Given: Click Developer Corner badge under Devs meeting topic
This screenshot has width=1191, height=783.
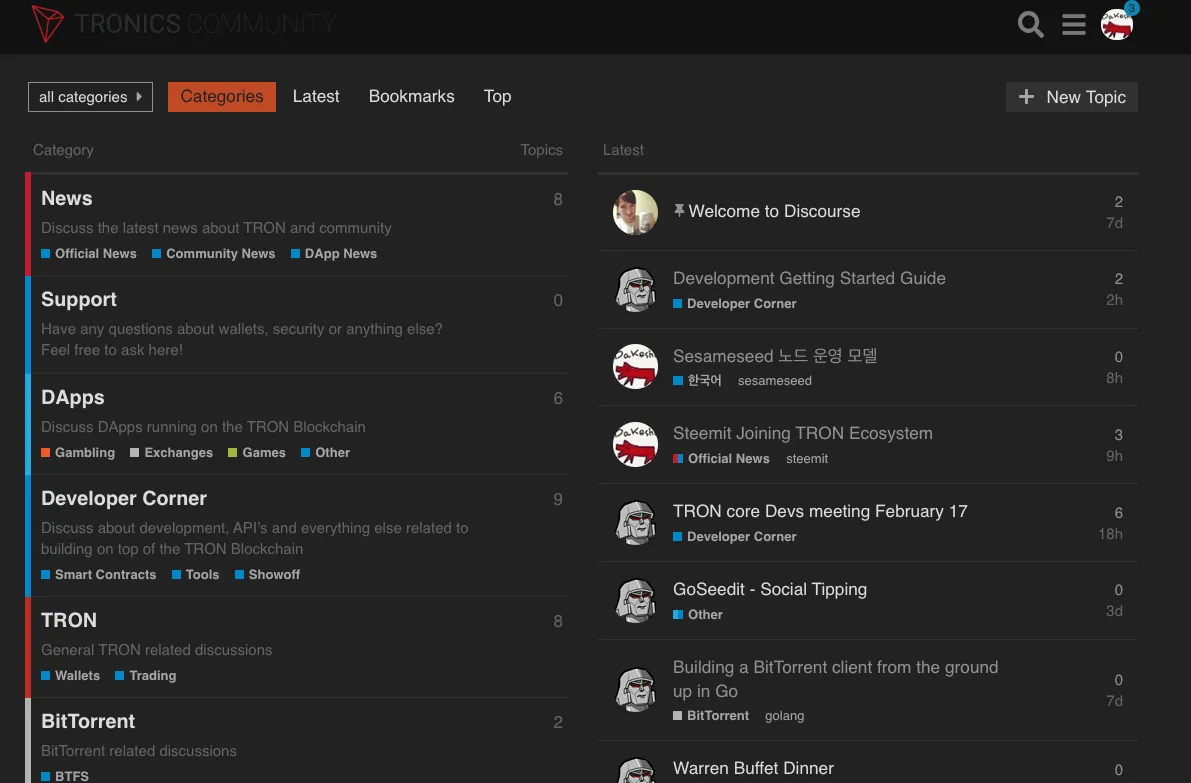Looking at the screenshot, I should pos(735,536).
